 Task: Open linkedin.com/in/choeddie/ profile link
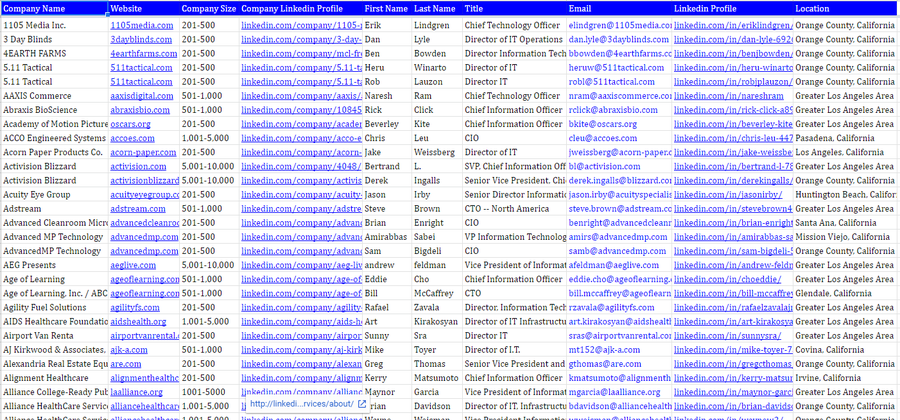point(727,279)
